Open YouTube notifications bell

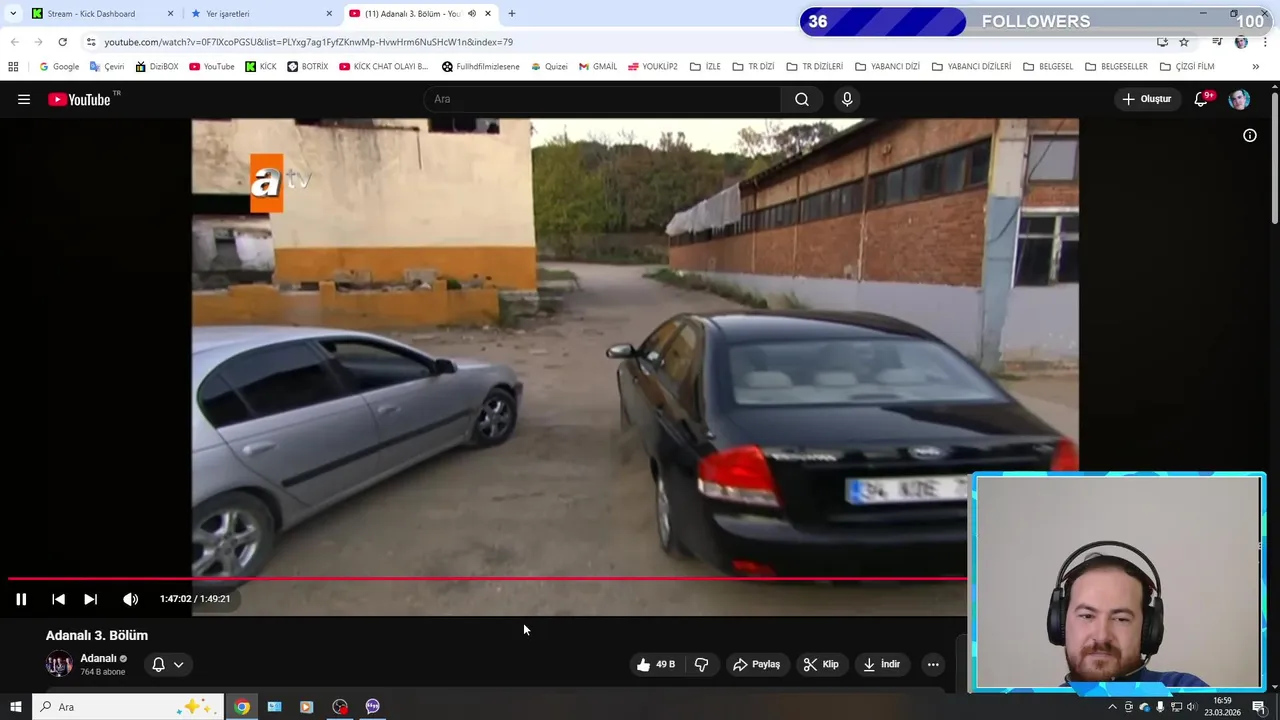tap(1202, 99)
